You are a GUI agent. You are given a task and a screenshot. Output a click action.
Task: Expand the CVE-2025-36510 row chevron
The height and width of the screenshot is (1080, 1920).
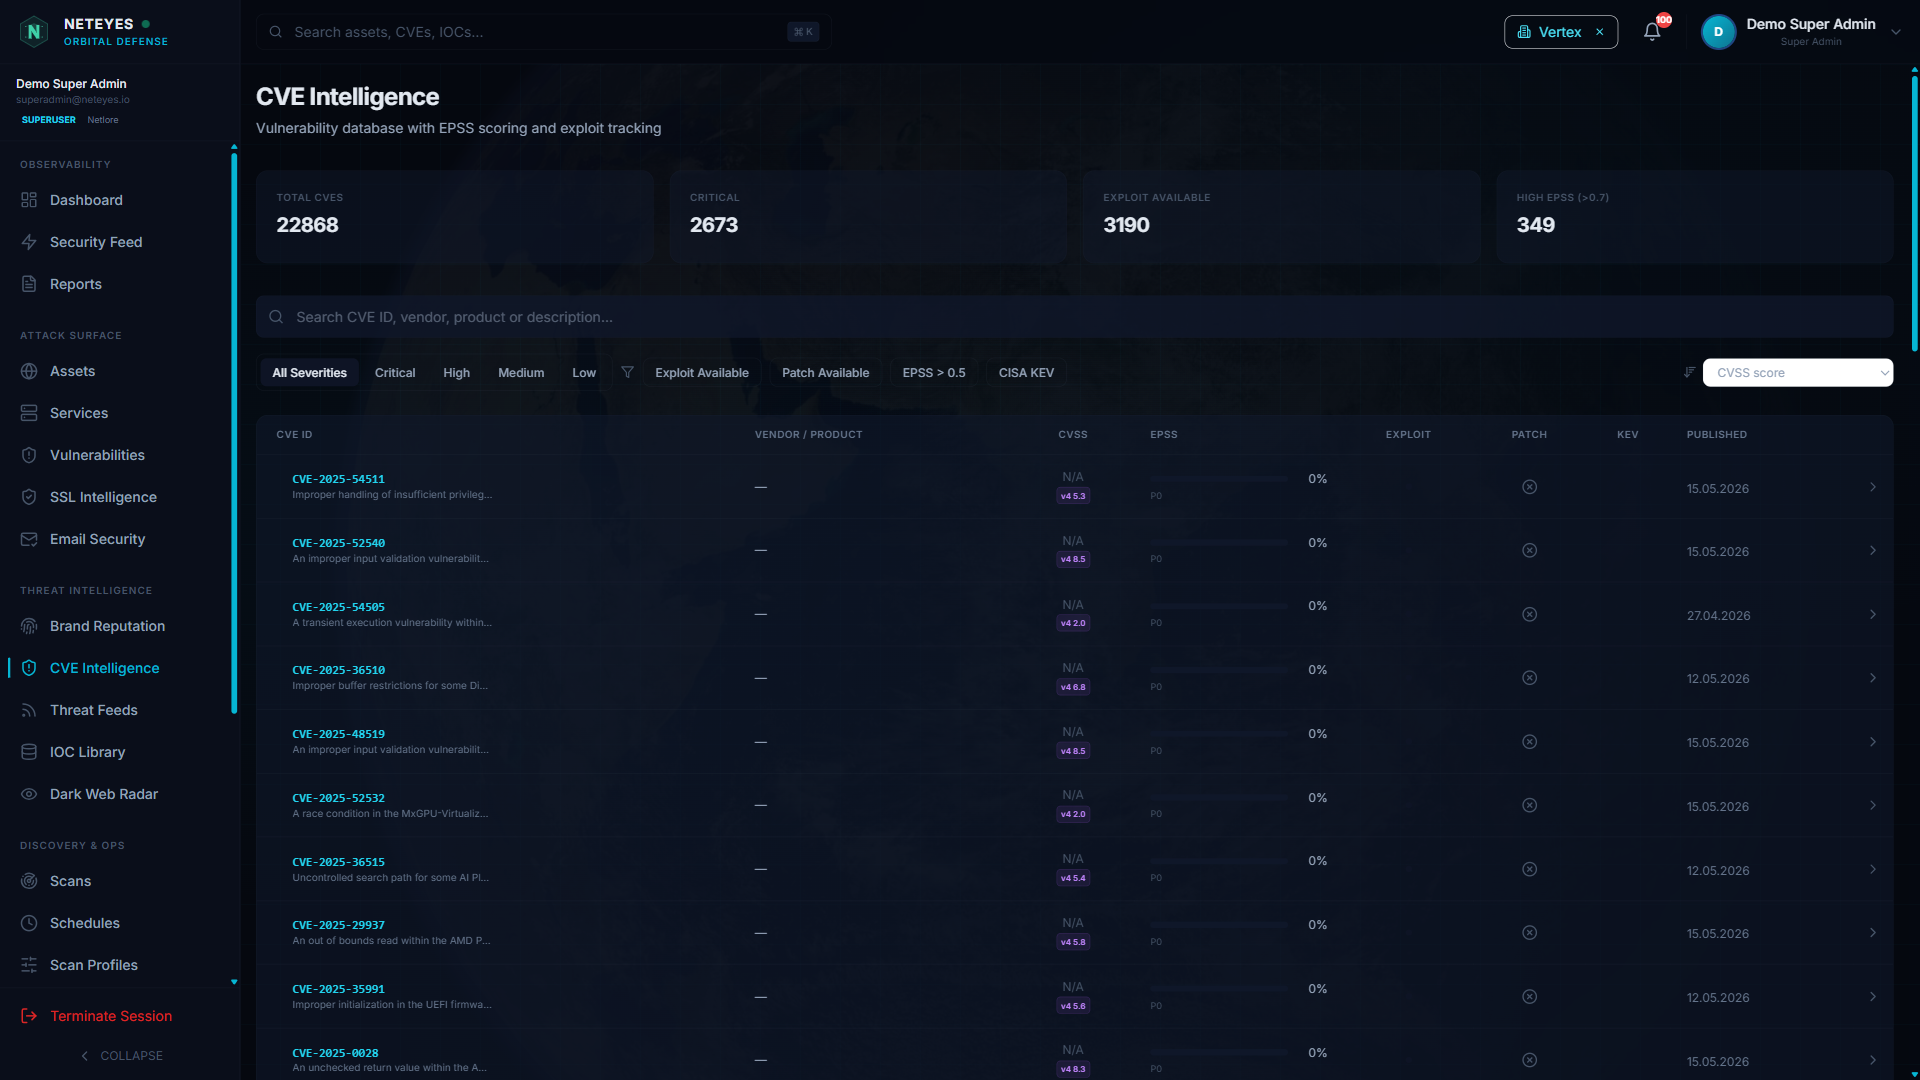(x=1872, y=678)
